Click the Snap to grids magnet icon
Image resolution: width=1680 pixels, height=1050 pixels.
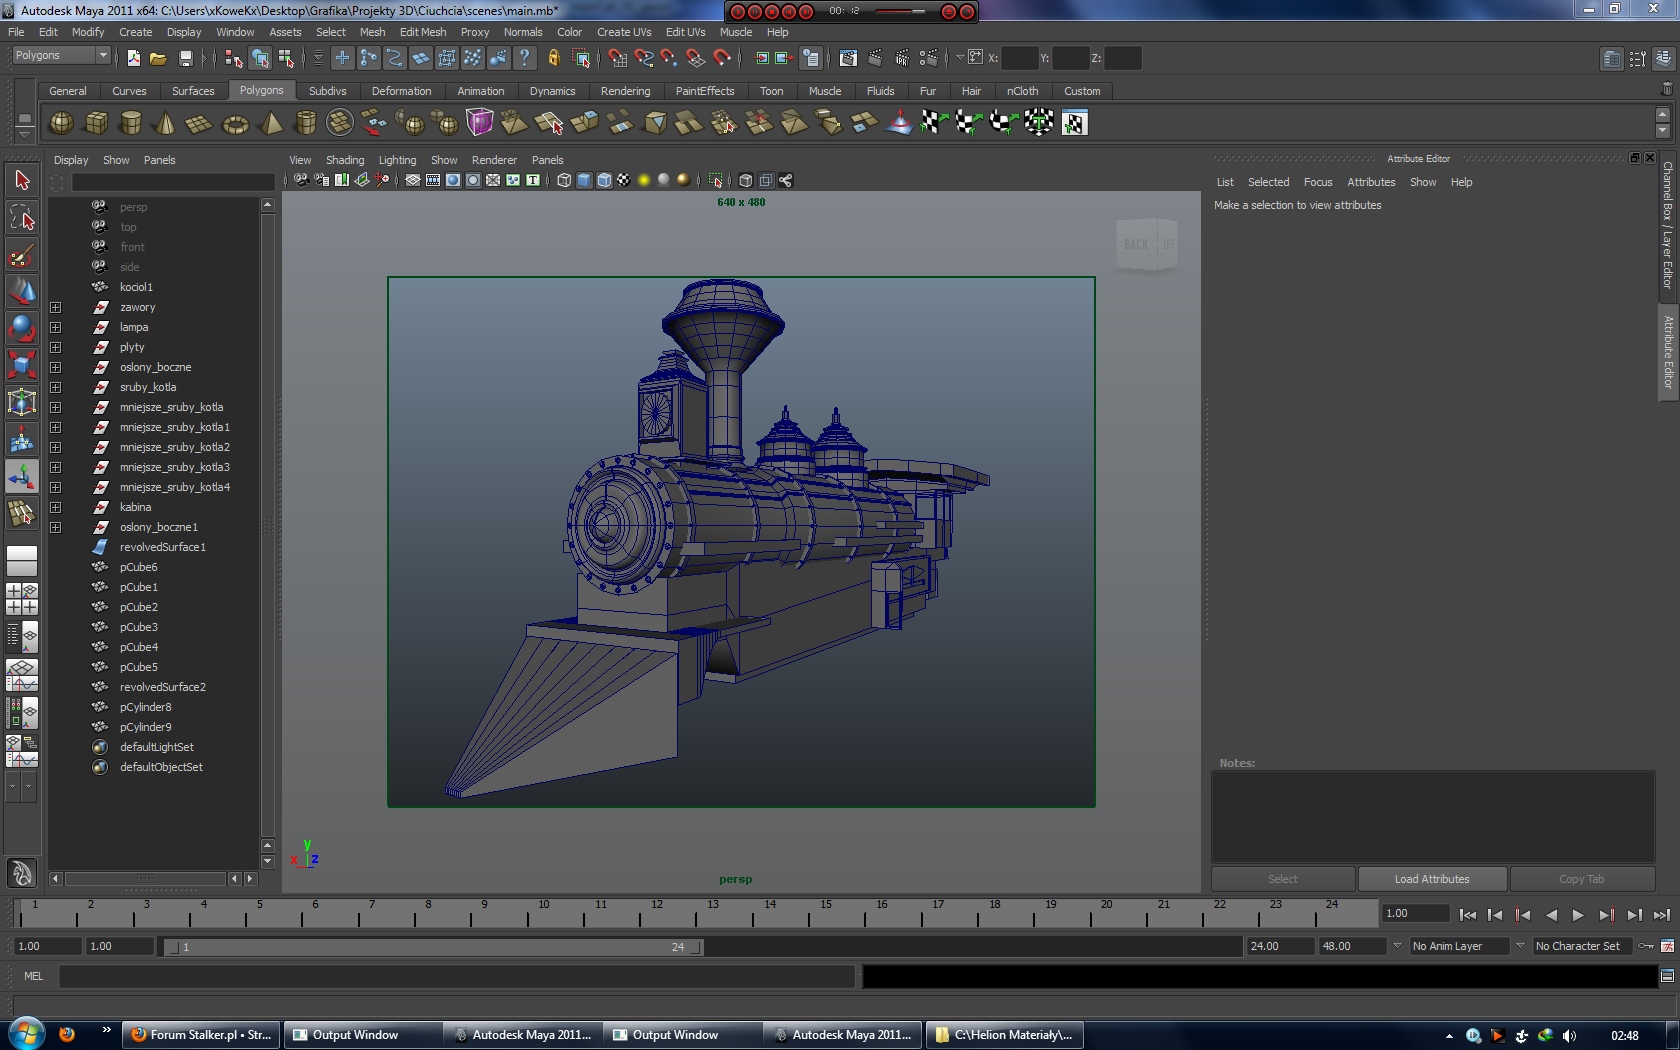tap(617, 59)
